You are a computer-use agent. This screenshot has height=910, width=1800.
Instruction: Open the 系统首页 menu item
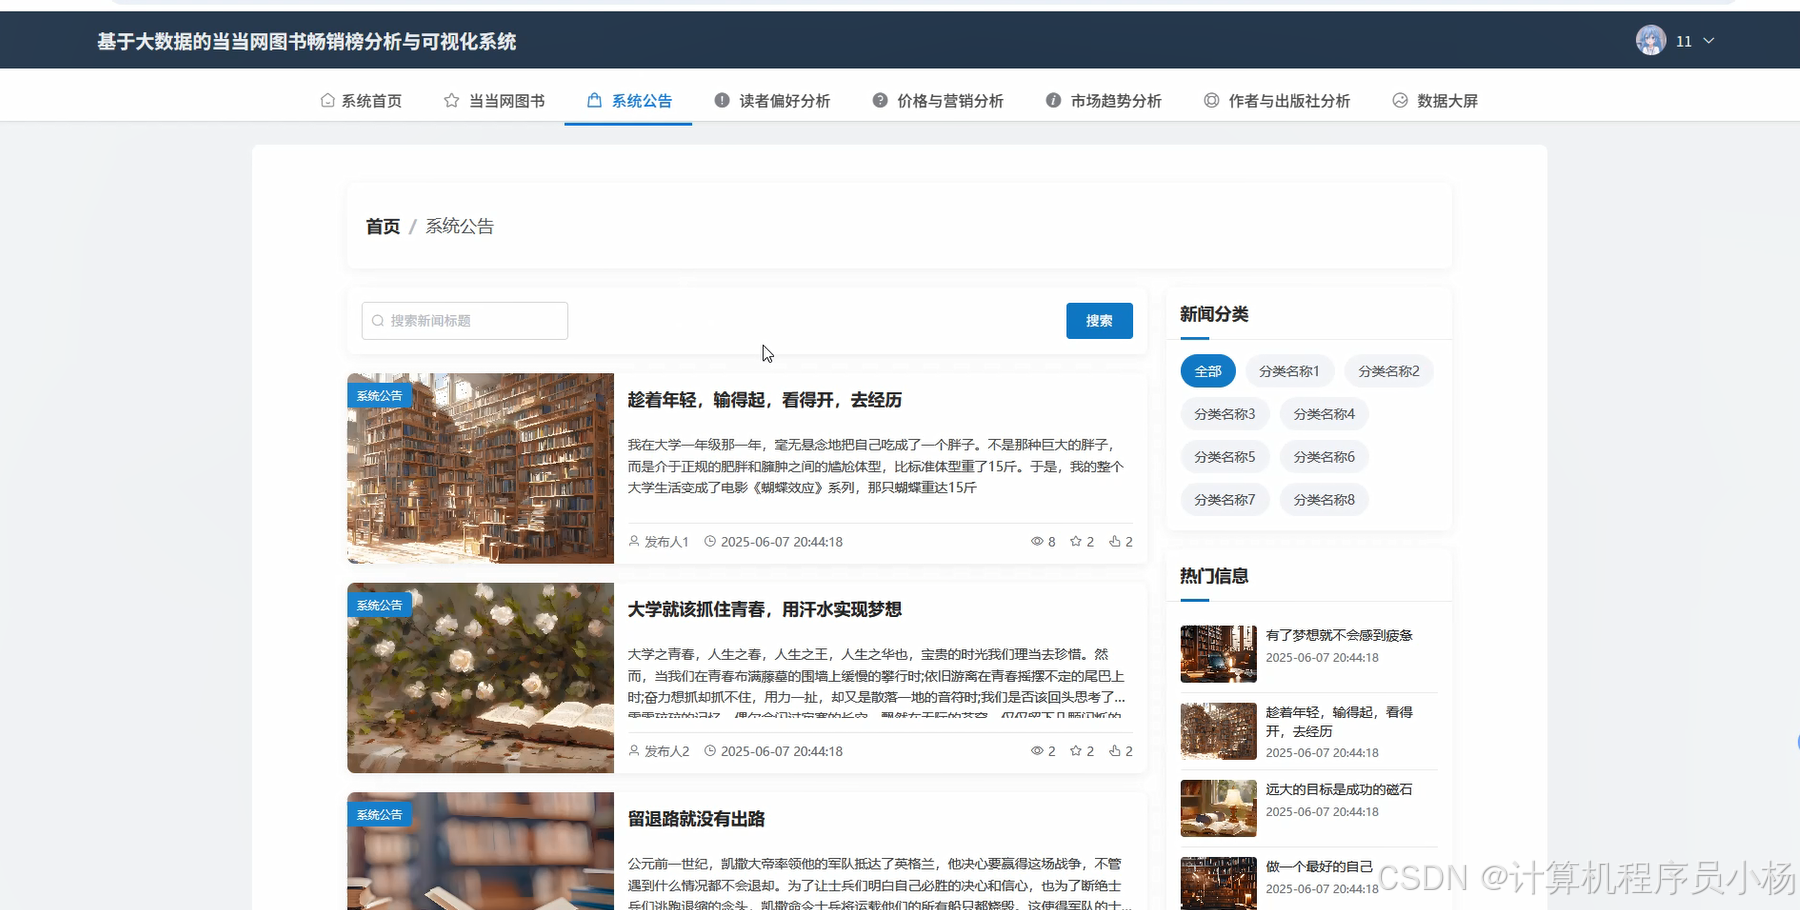[361, 100]
